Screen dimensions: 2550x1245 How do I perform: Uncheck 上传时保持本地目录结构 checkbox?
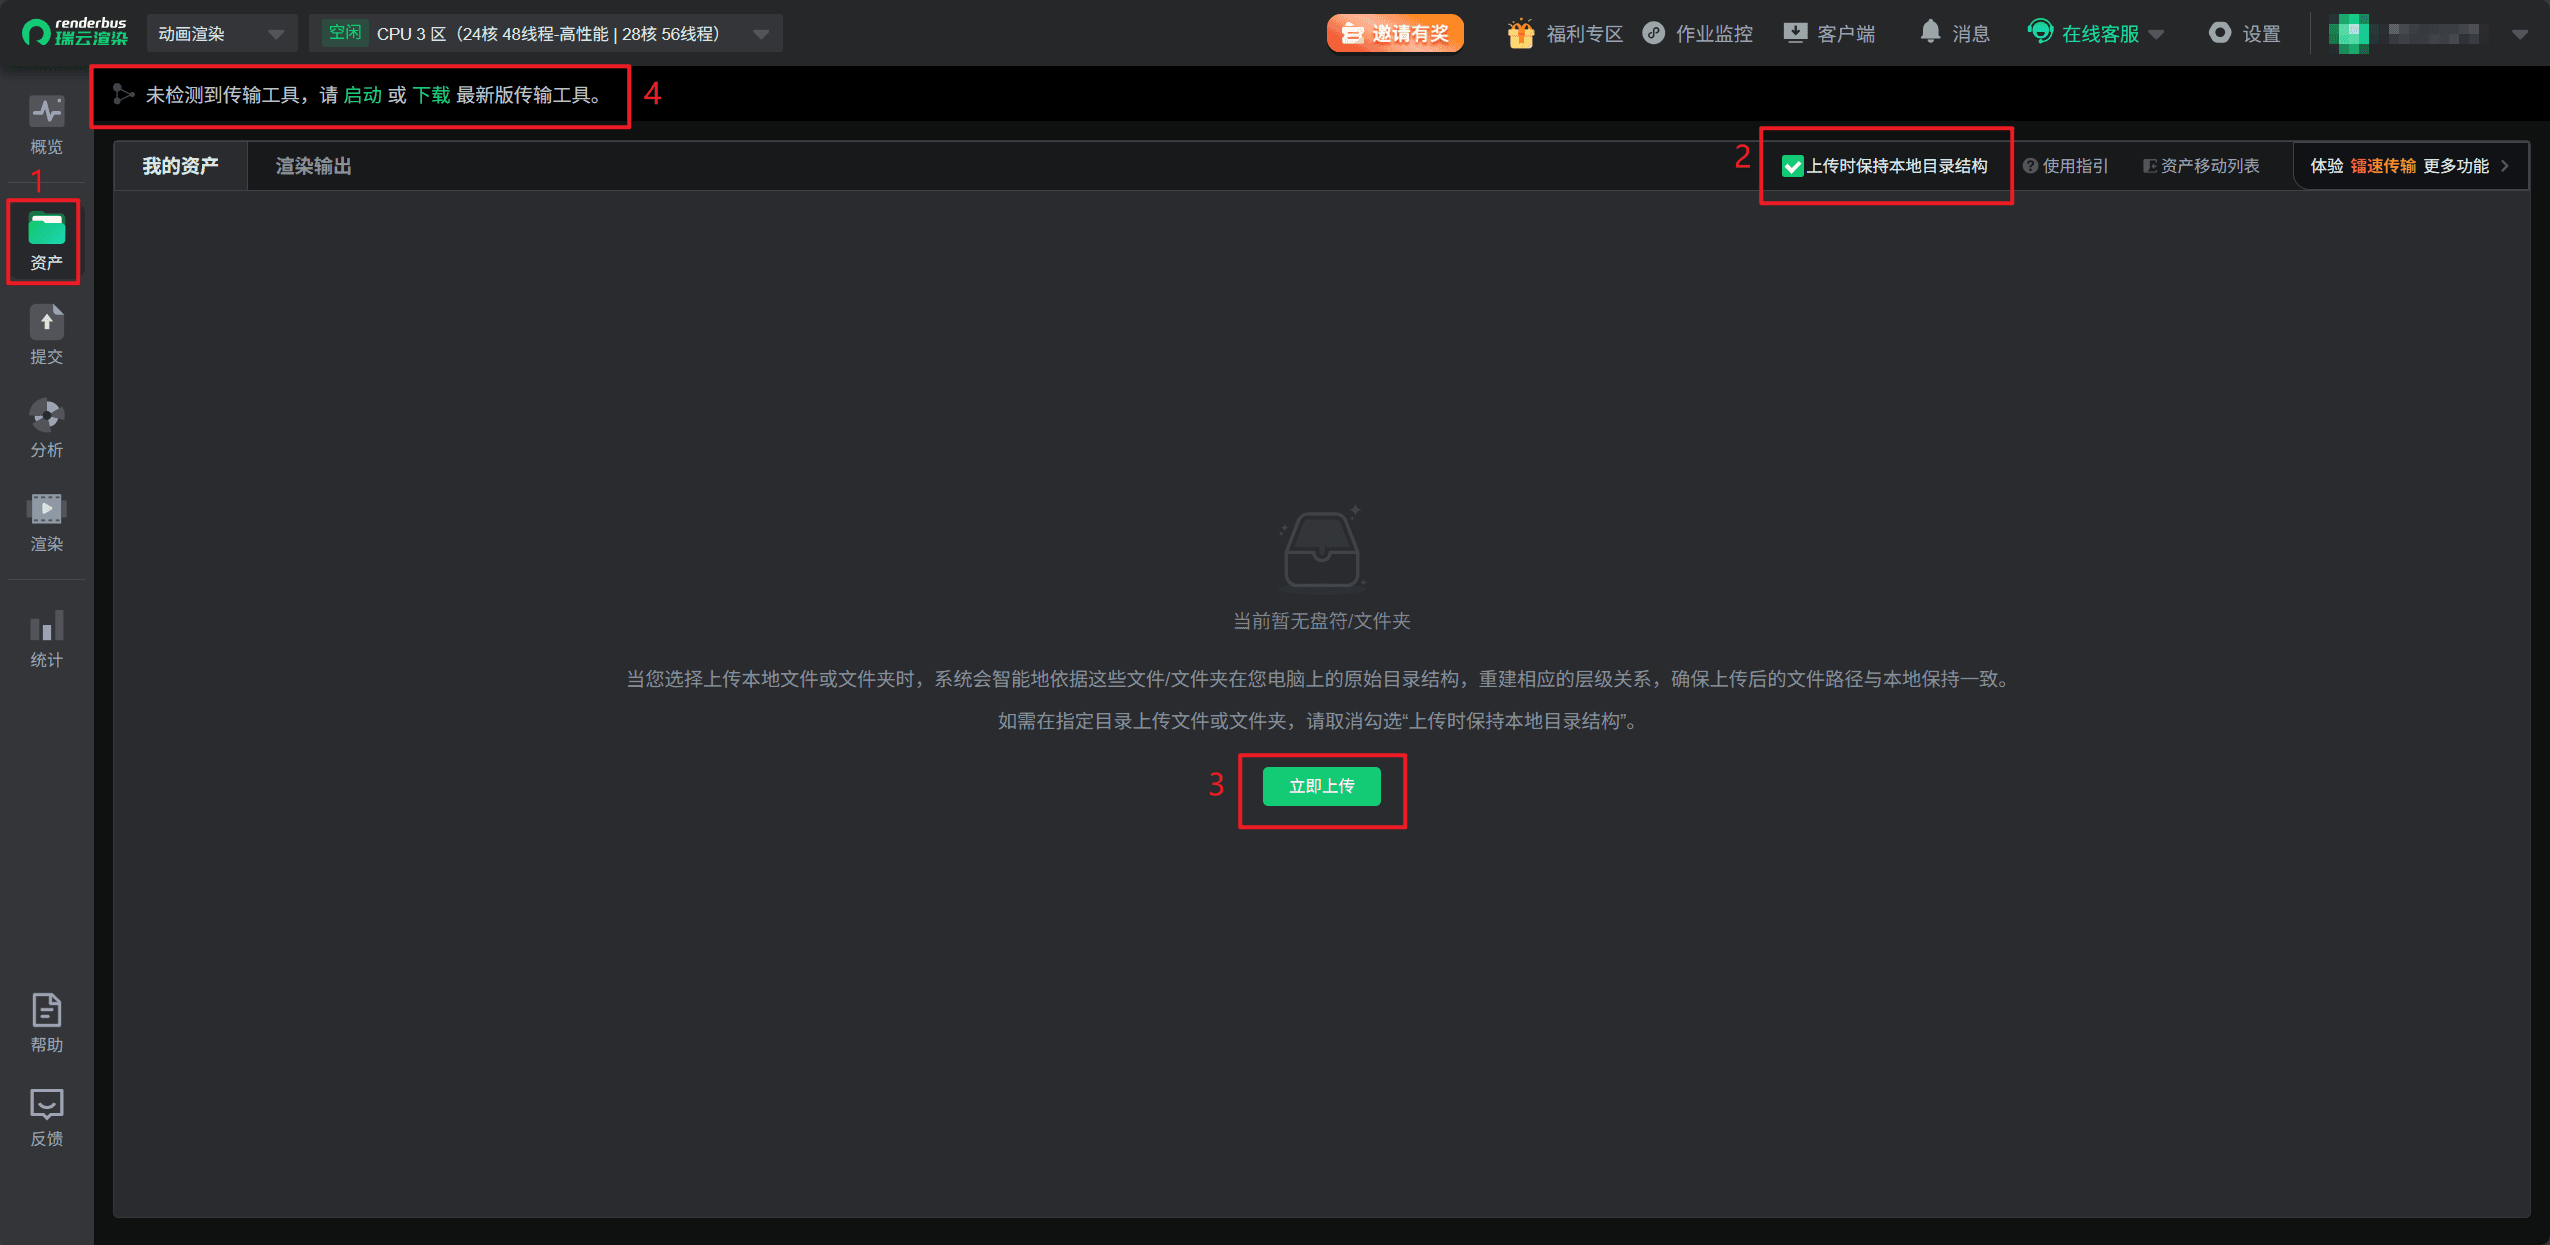1792,166
